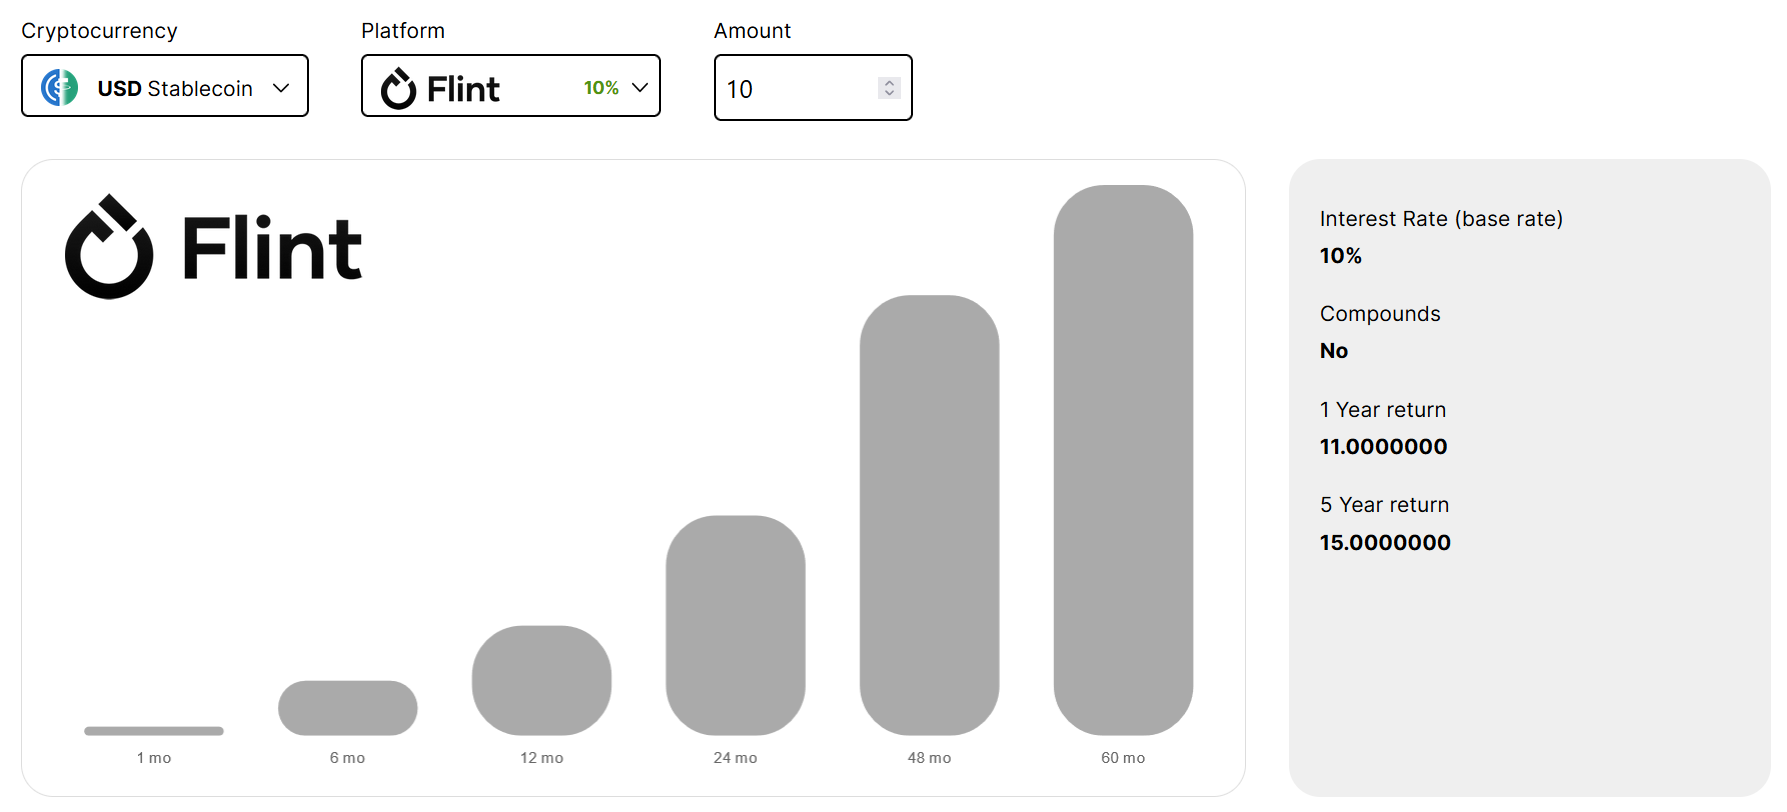Click the chevron arrow of the Cryptocurrency dropdown

click(281, 88)
